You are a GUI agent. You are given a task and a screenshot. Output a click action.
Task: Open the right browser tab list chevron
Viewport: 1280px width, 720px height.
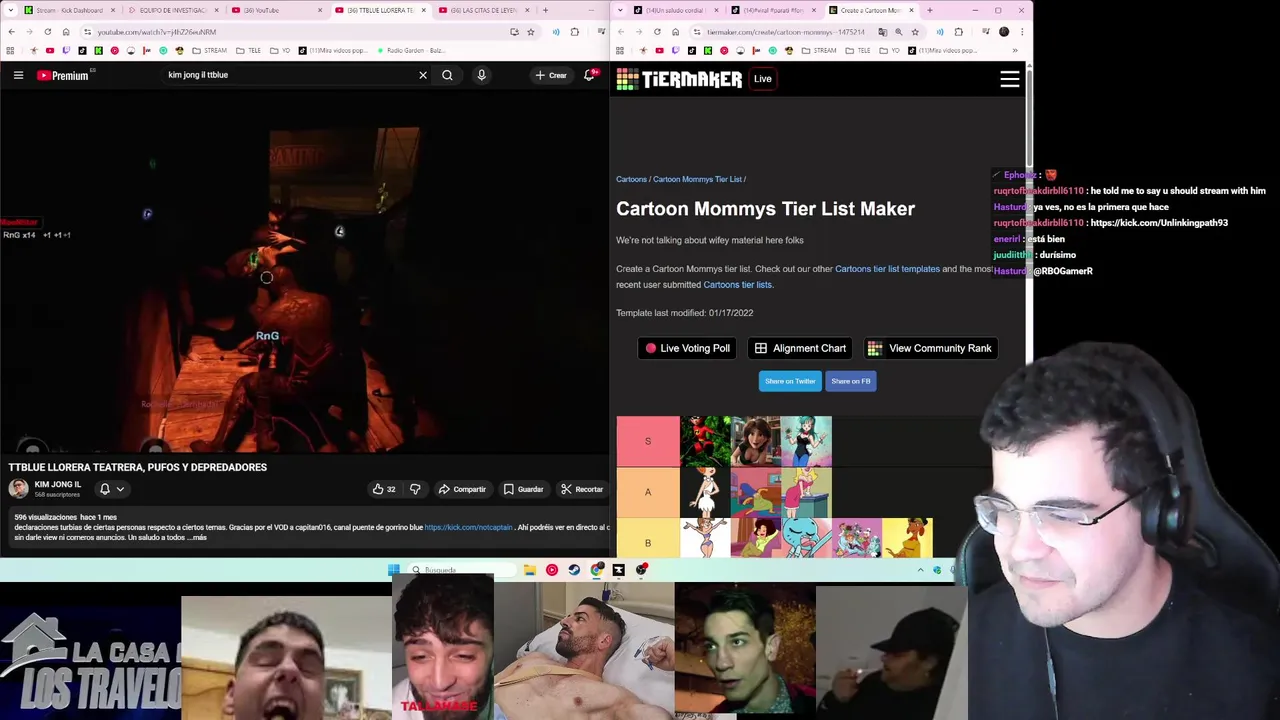[621, 10]
